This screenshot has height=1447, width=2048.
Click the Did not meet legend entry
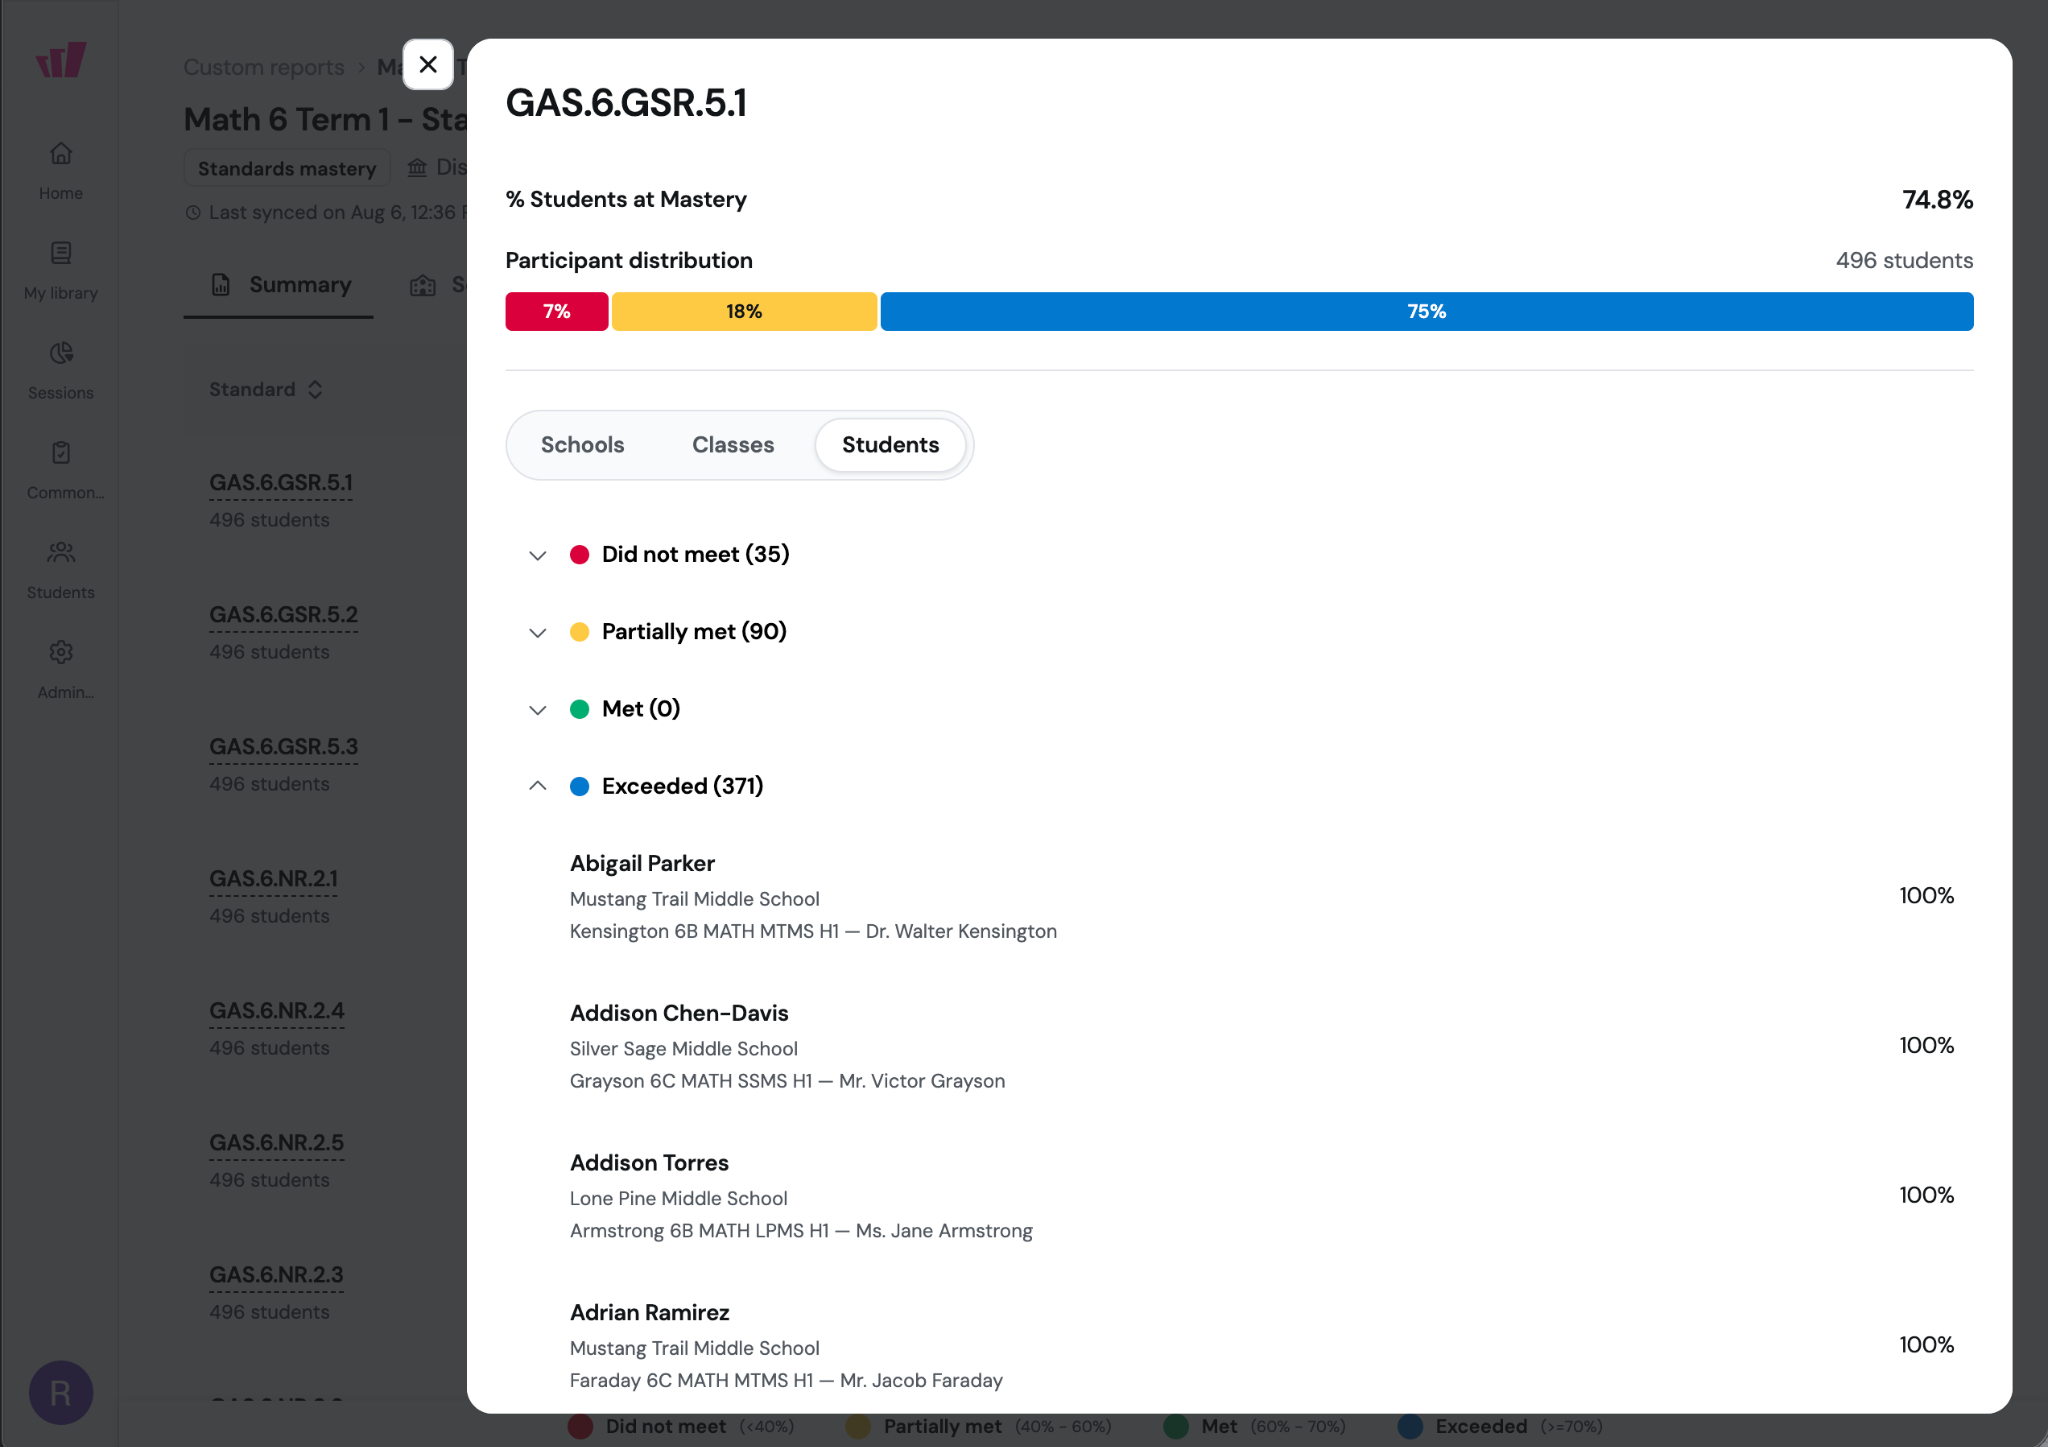(681, 1427)
